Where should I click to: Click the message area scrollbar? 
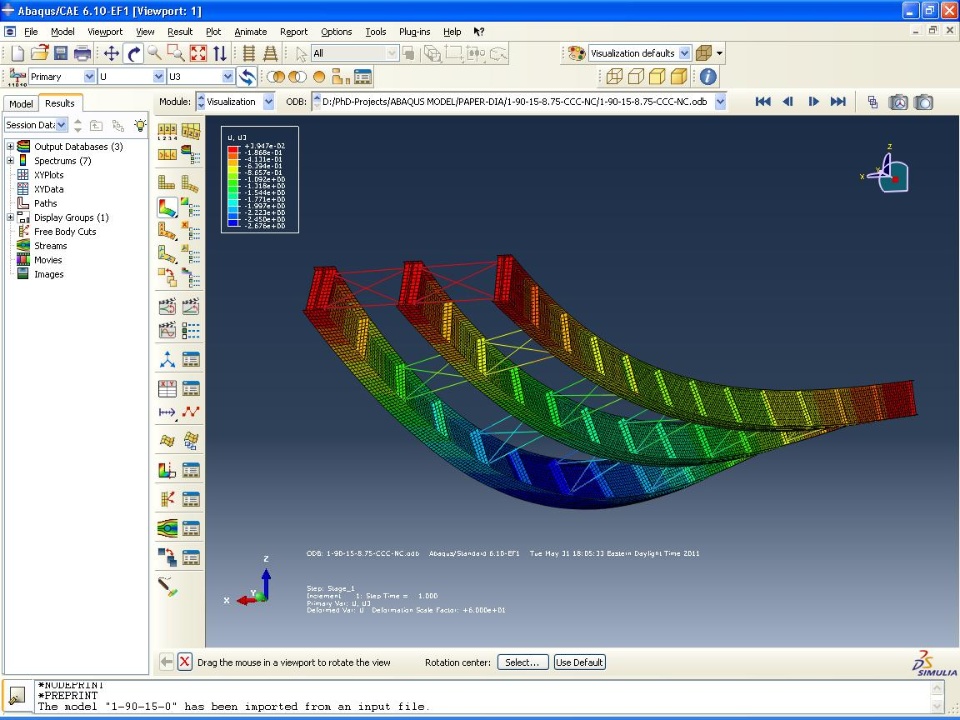937,697
